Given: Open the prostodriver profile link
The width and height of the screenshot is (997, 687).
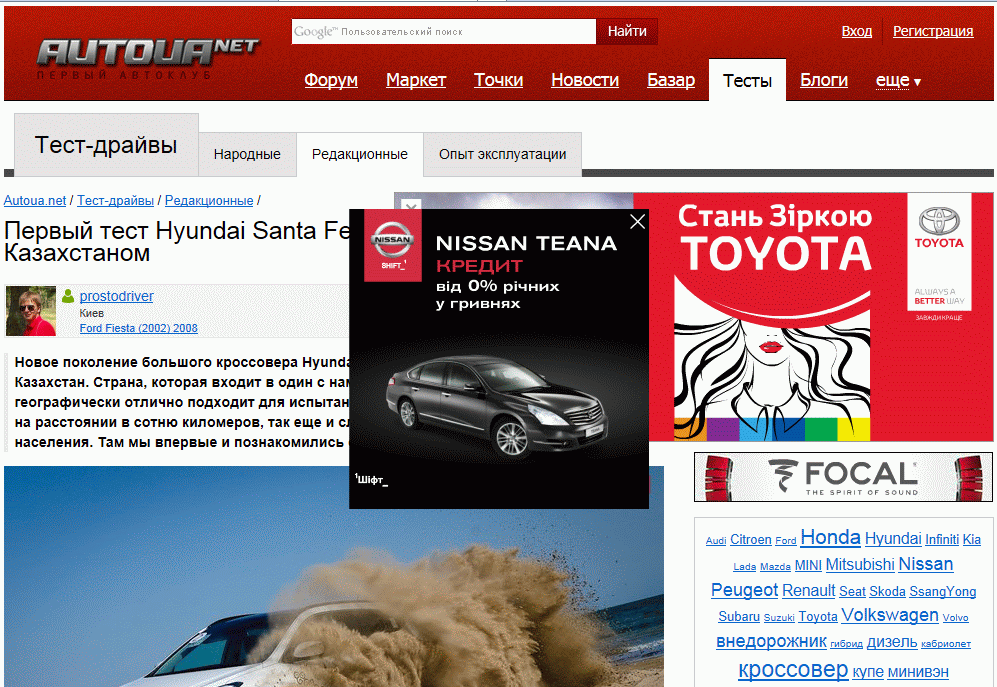Looking at the screenshot, I should [x=116, y=296].
